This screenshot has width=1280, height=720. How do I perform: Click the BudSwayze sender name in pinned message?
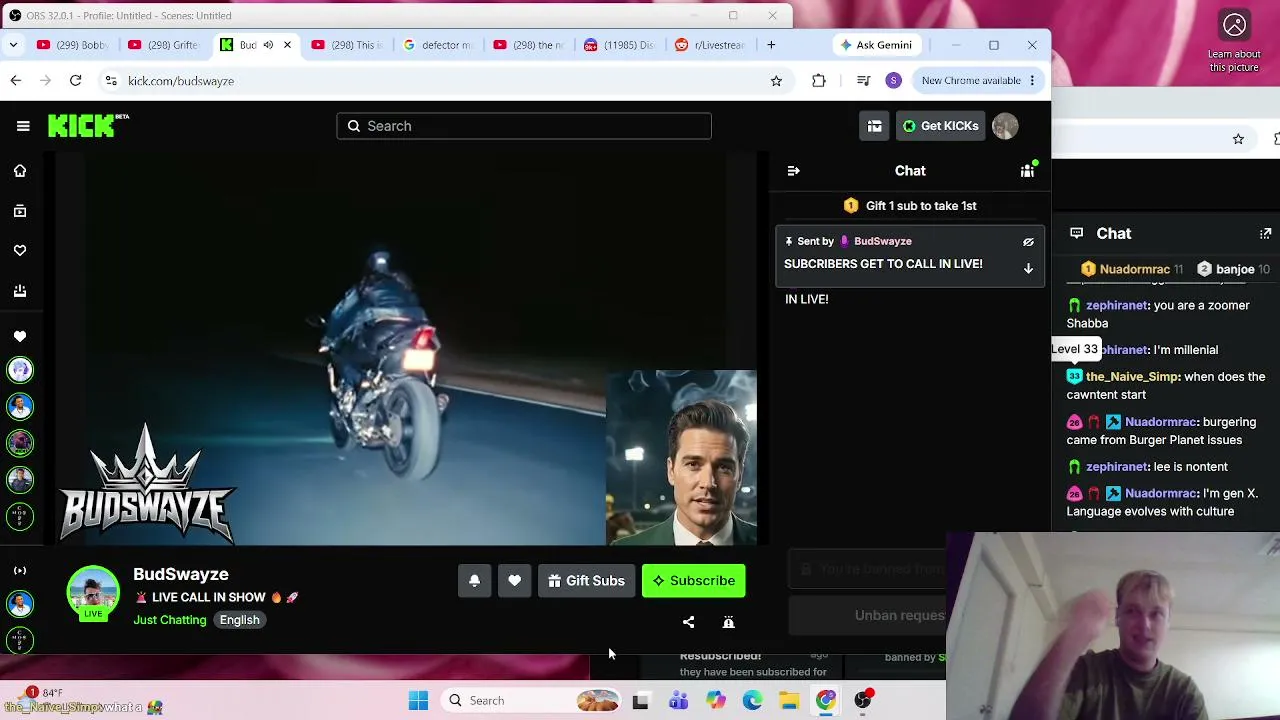883,241
